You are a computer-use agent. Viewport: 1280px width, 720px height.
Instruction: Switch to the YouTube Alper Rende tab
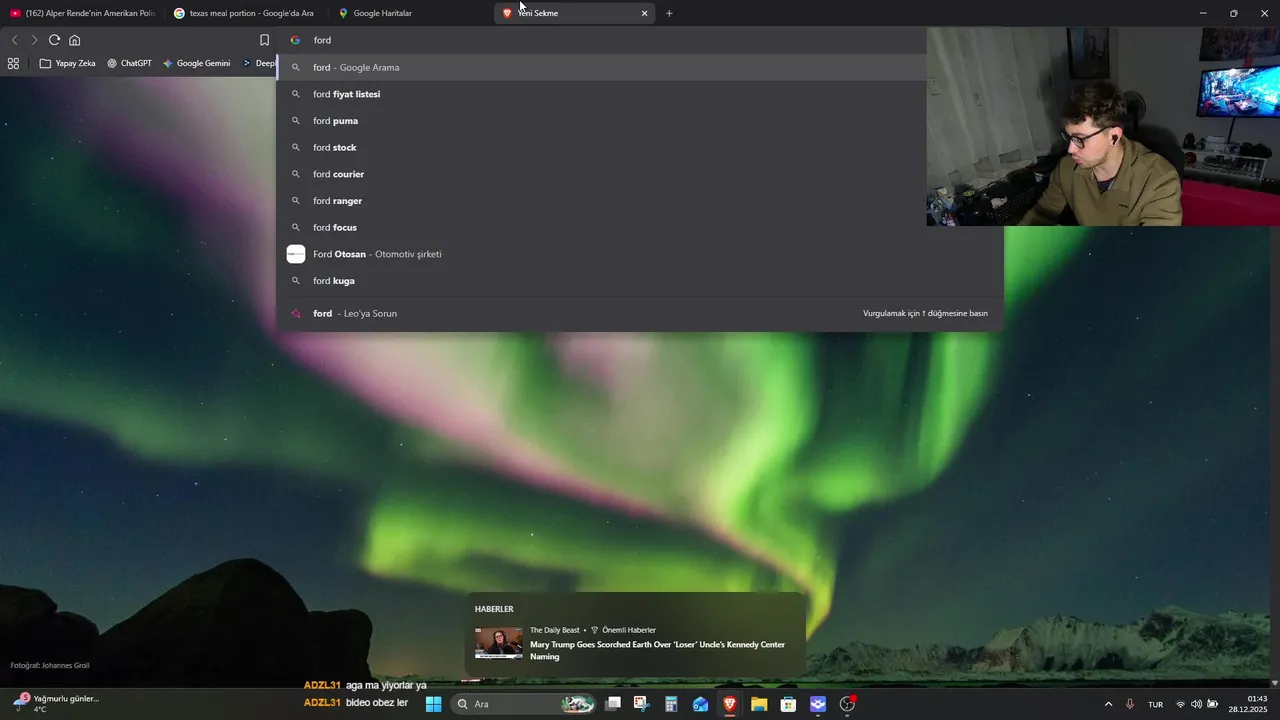point(82,13)
